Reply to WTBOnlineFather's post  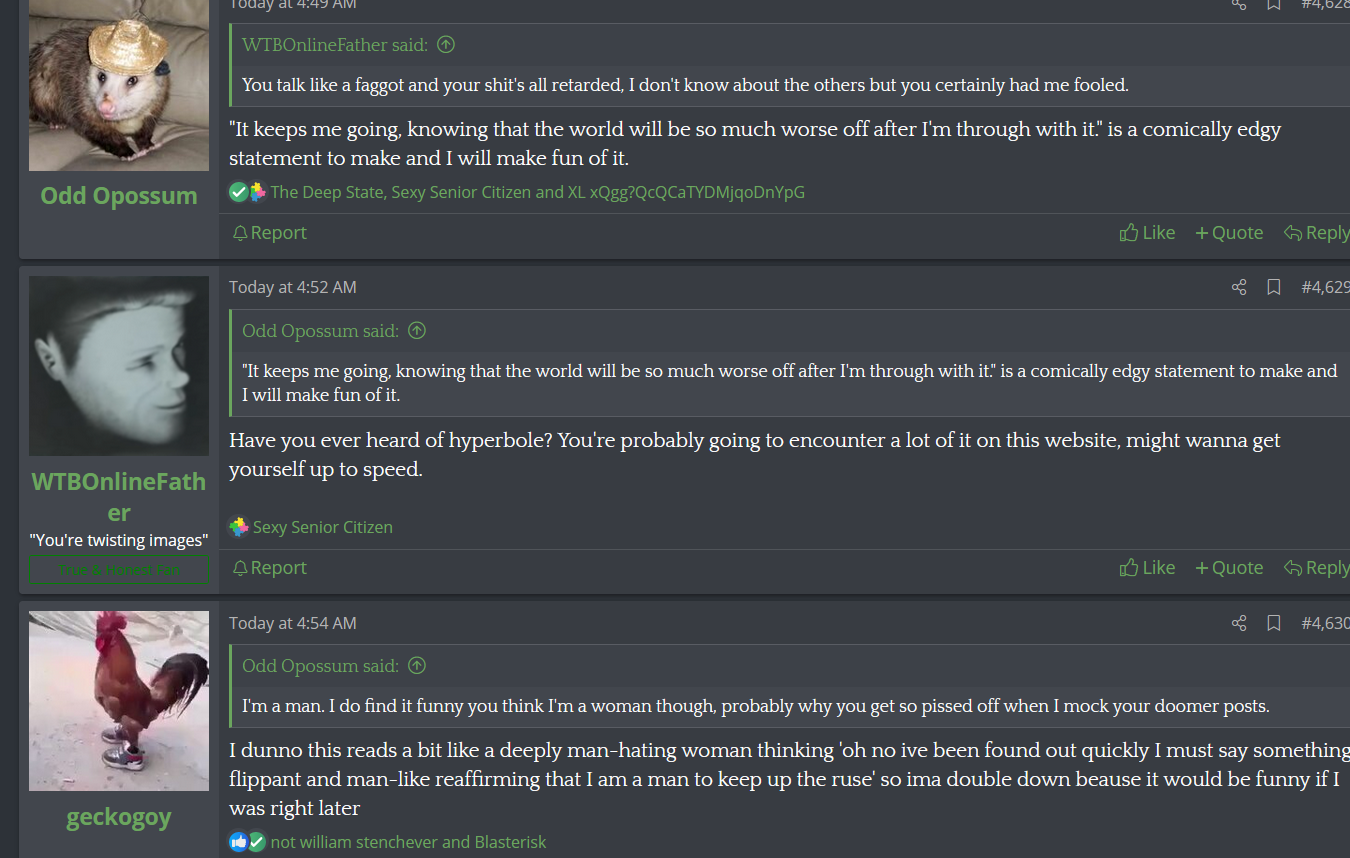1317,568
